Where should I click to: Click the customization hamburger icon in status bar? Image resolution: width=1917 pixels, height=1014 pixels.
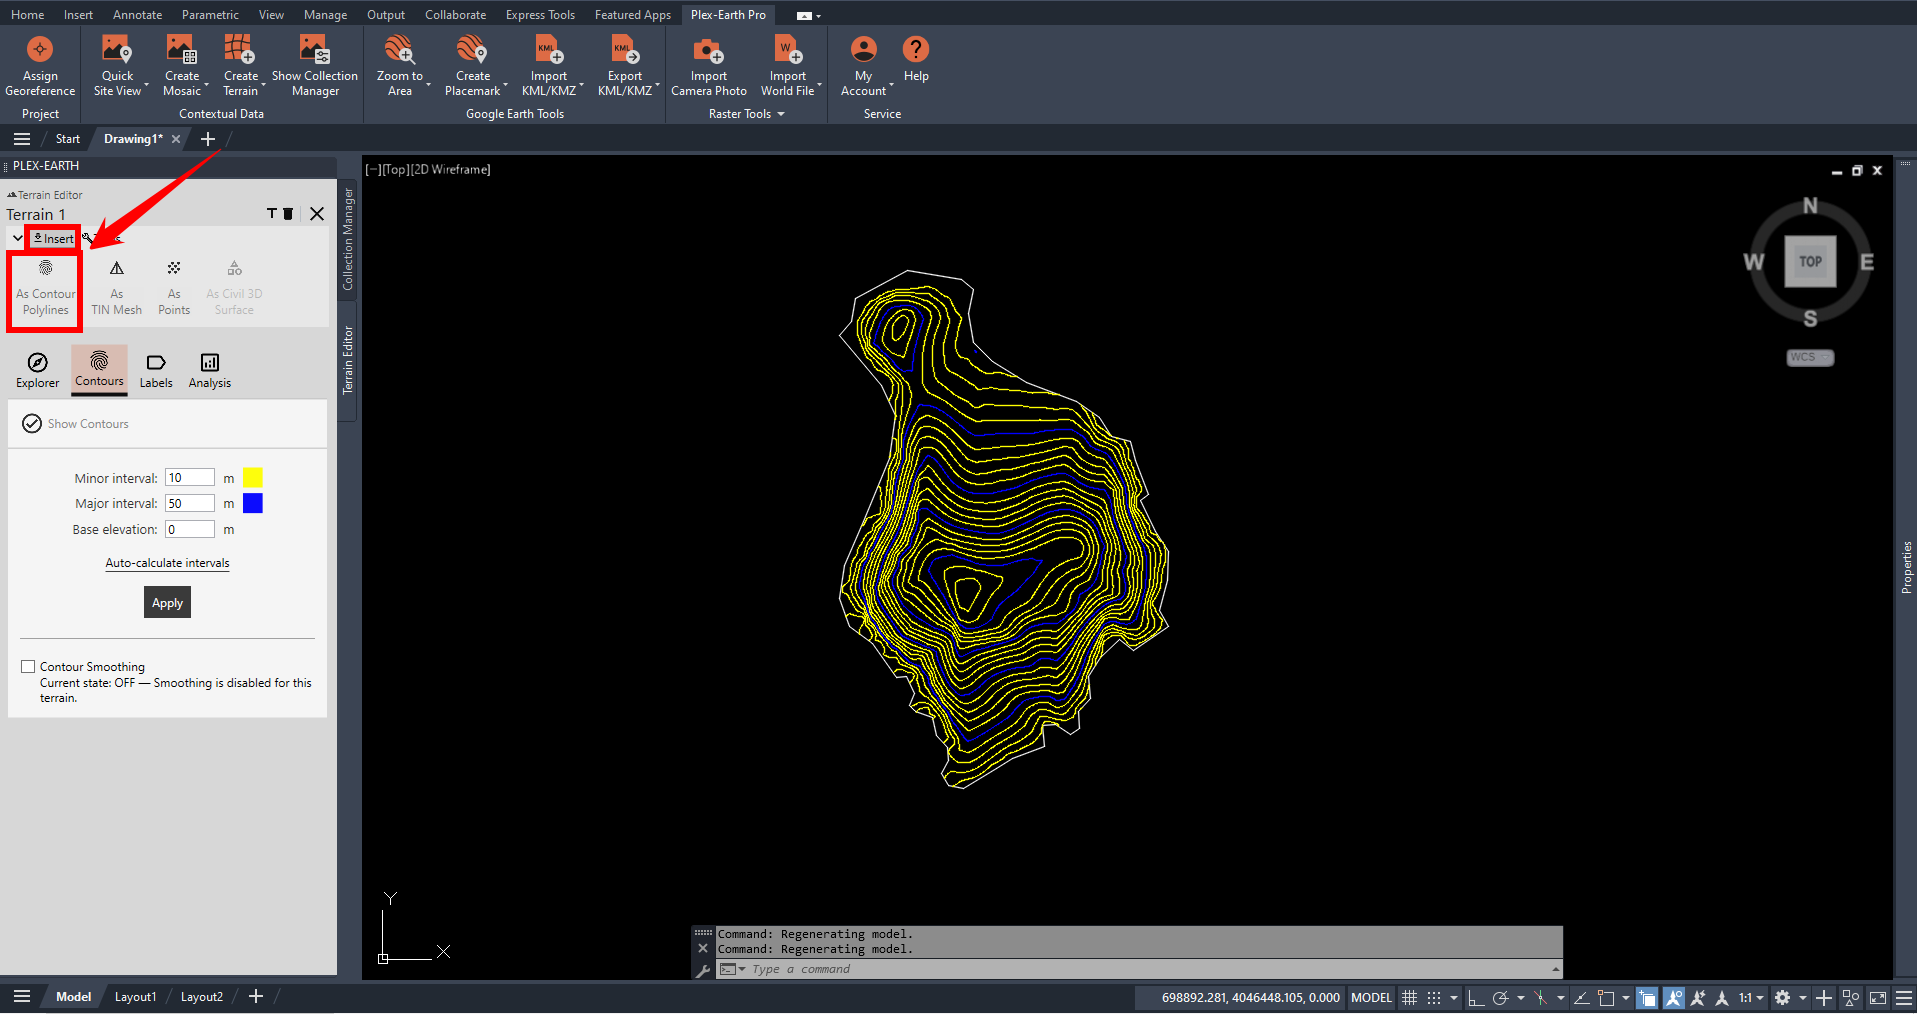click(x=1904, y=998)
